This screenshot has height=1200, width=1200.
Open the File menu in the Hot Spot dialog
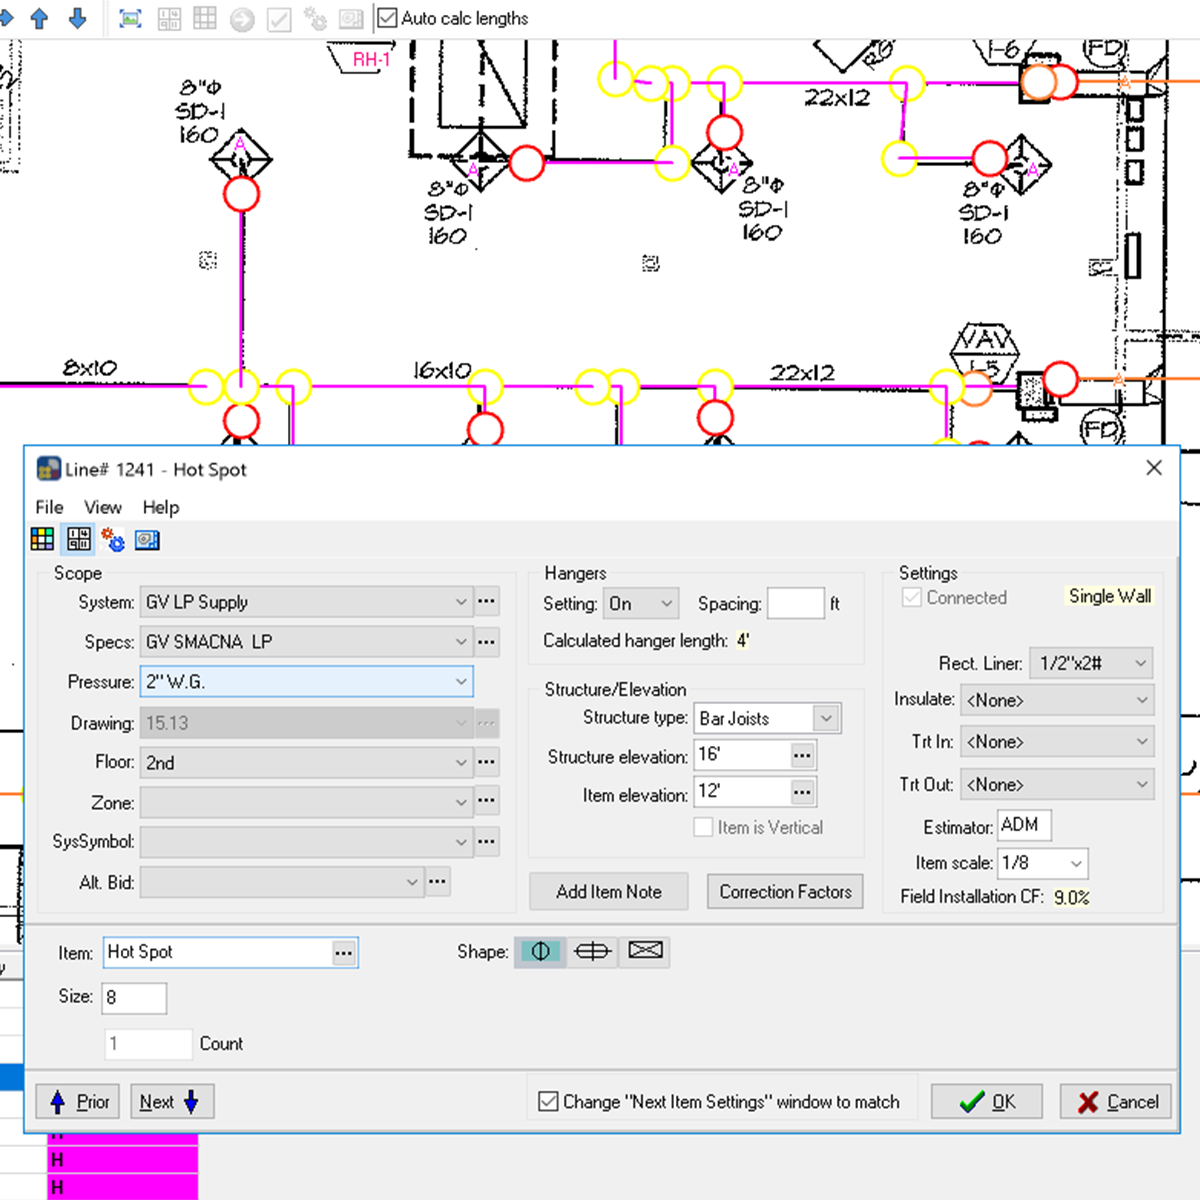pyautogui.click(x=48, y=507)
